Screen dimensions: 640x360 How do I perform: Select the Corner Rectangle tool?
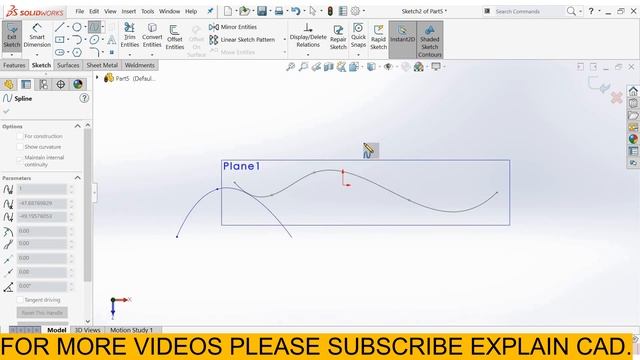tap(60, 40)
